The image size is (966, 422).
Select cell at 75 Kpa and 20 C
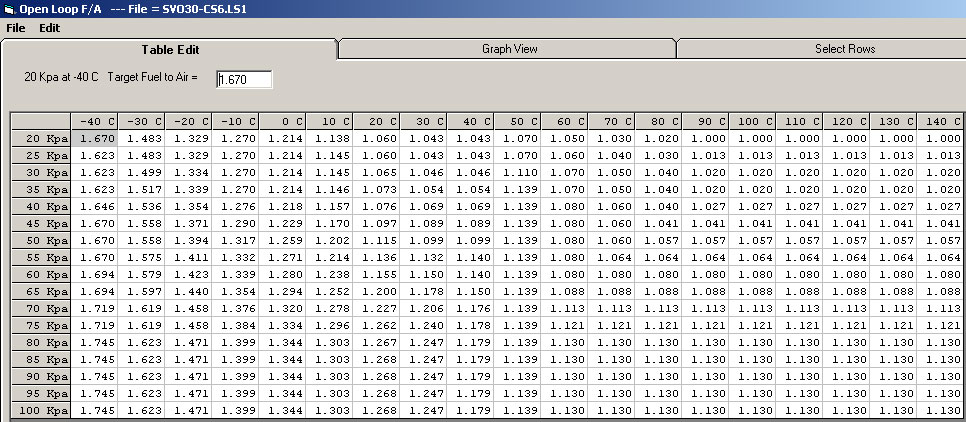coord(377,325)
